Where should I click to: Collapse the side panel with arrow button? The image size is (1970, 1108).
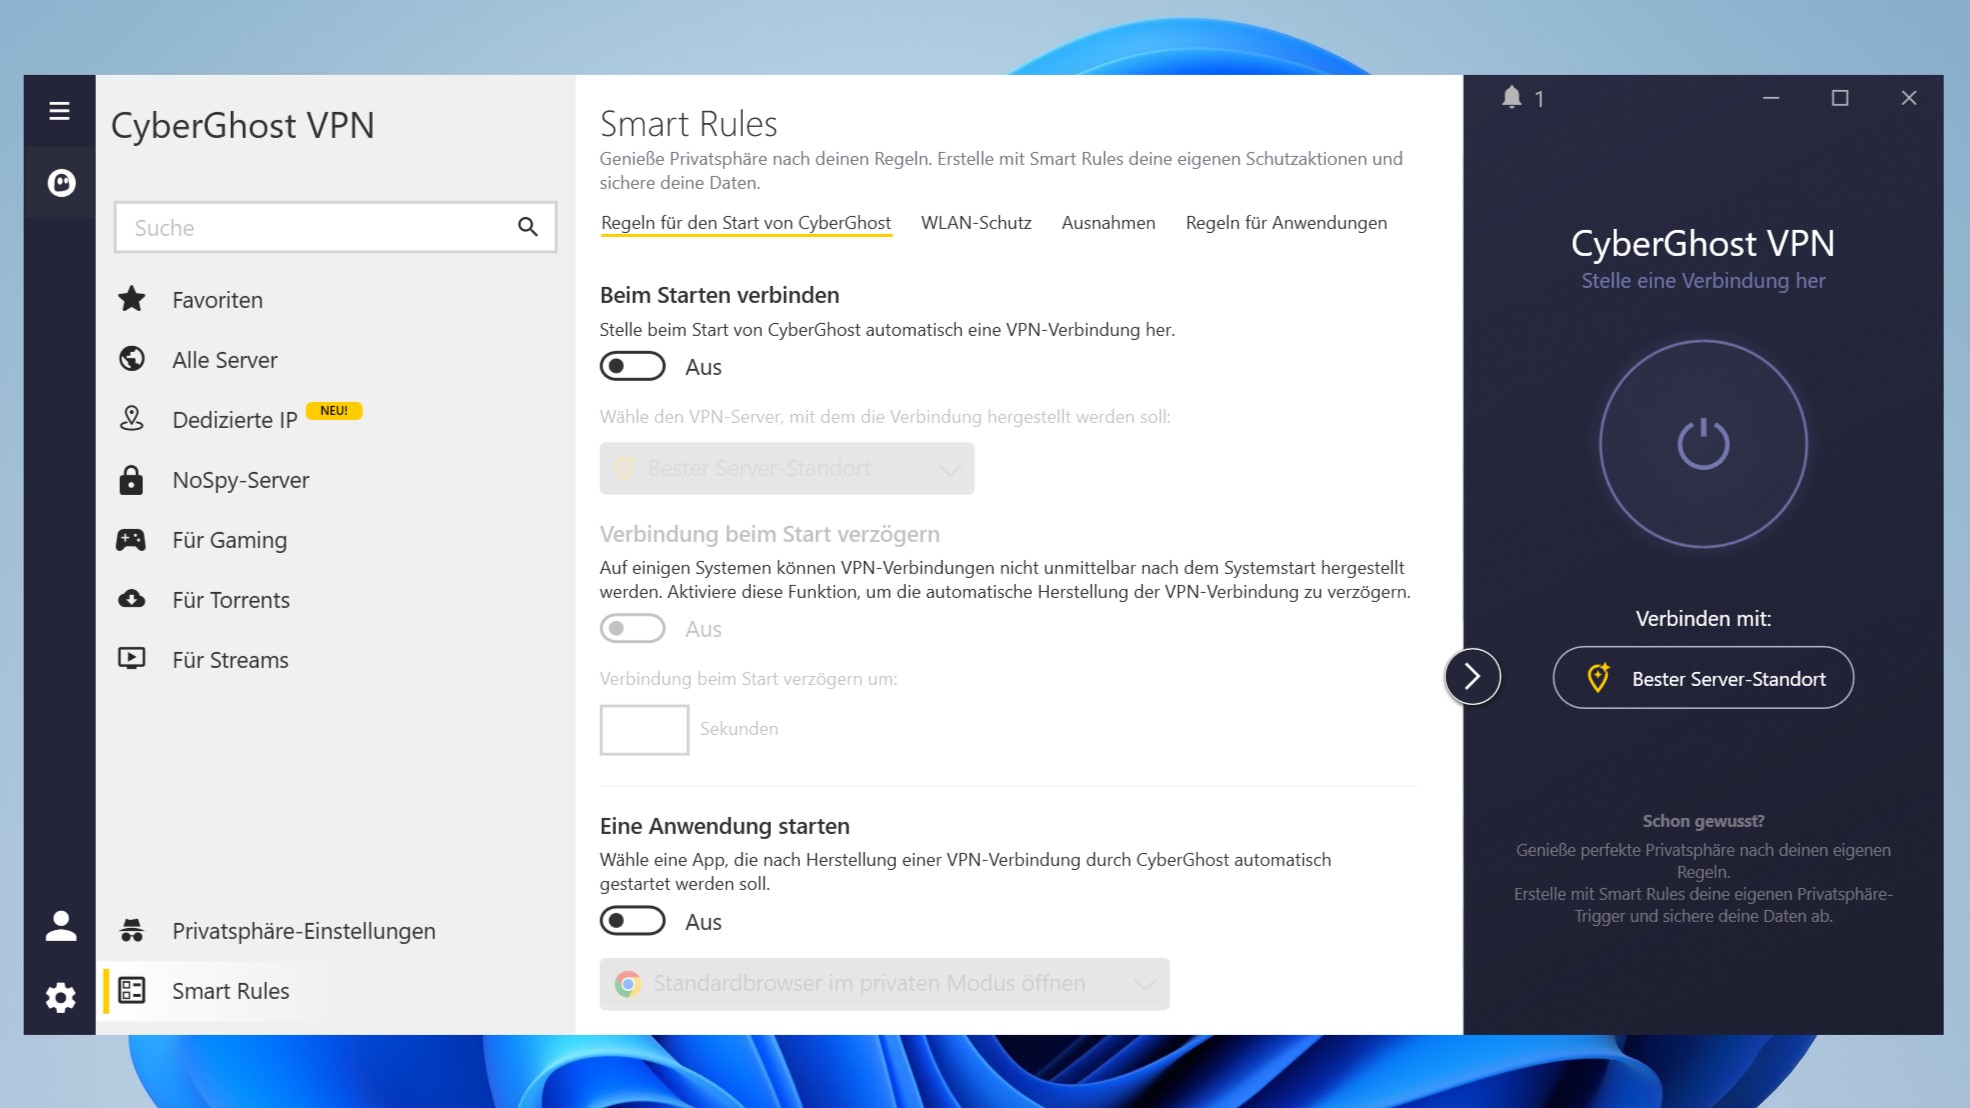(x=1472, y=677)
